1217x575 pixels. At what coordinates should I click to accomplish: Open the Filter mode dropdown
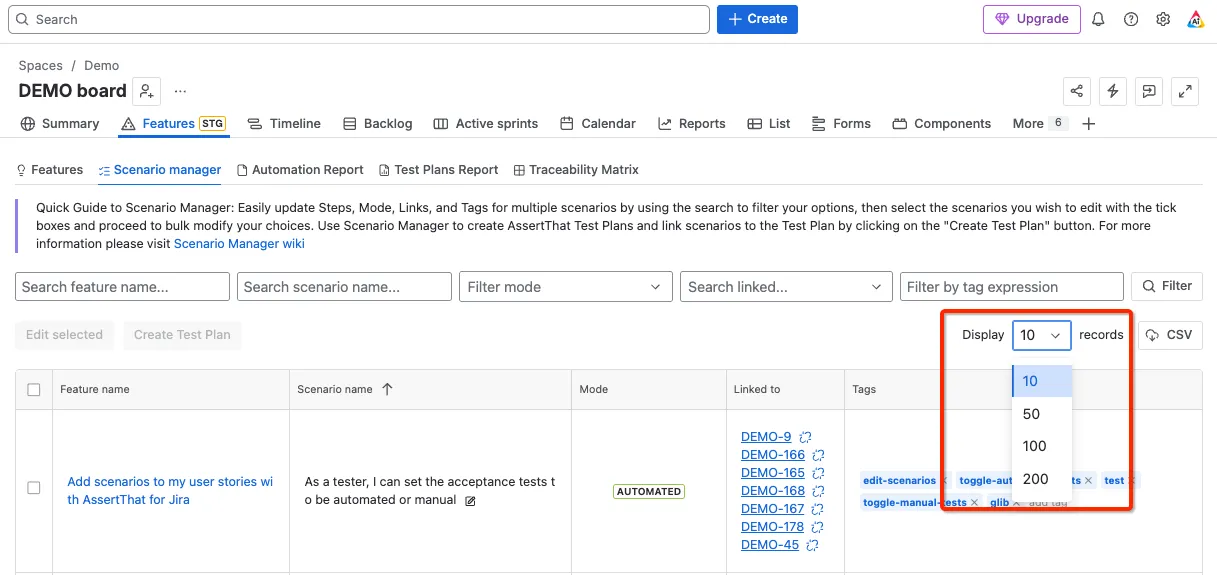(x=566, y=287)
